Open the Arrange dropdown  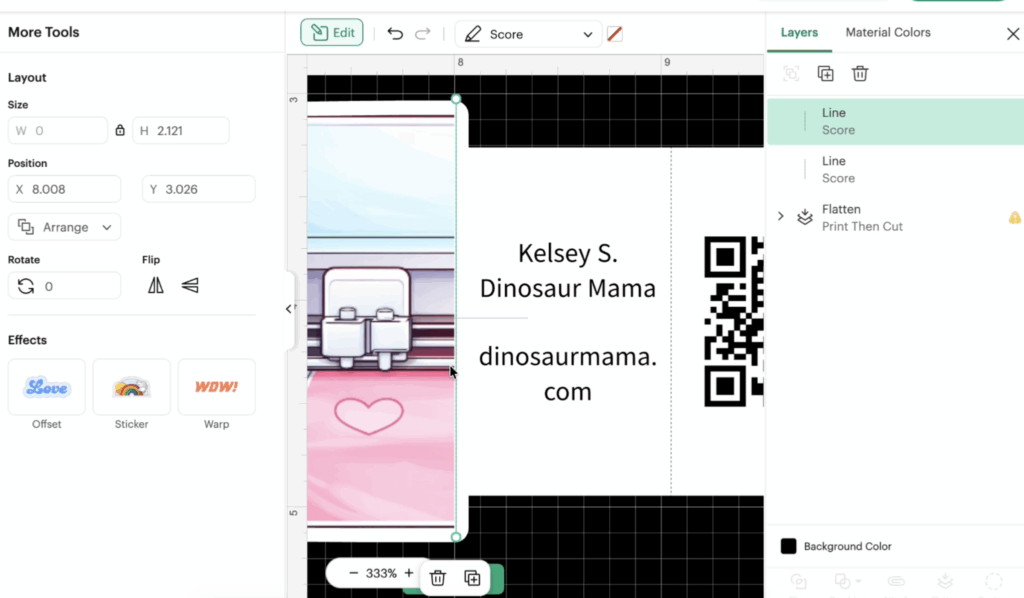(64, 227)
